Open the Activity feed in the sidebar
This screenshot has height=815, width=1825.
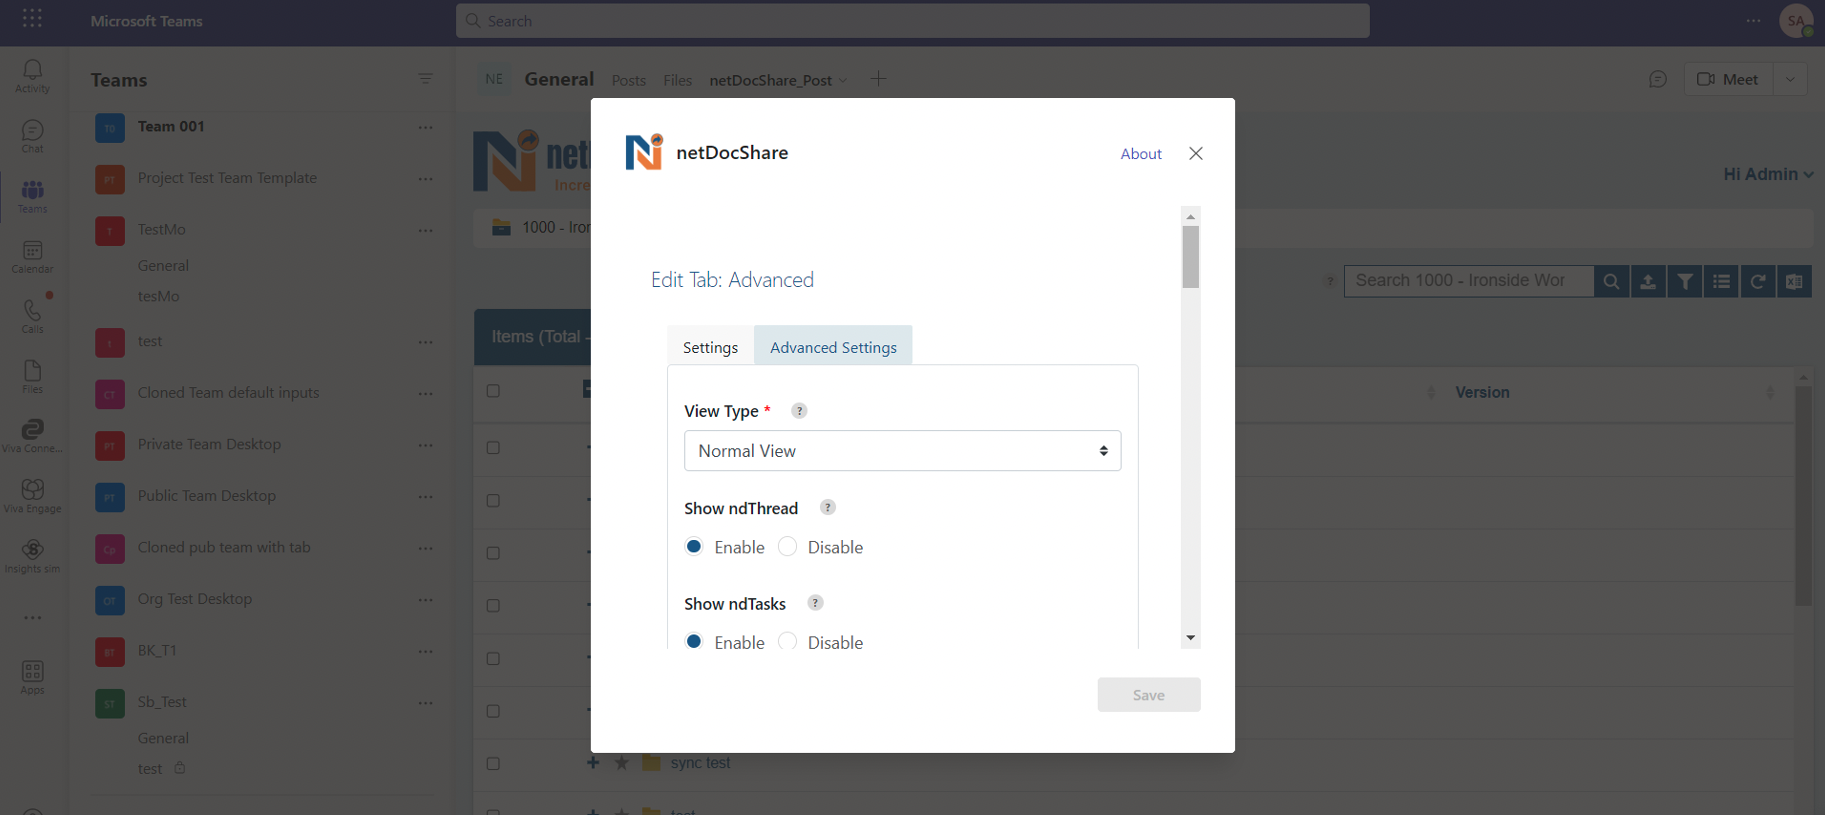tap(32, 76)
